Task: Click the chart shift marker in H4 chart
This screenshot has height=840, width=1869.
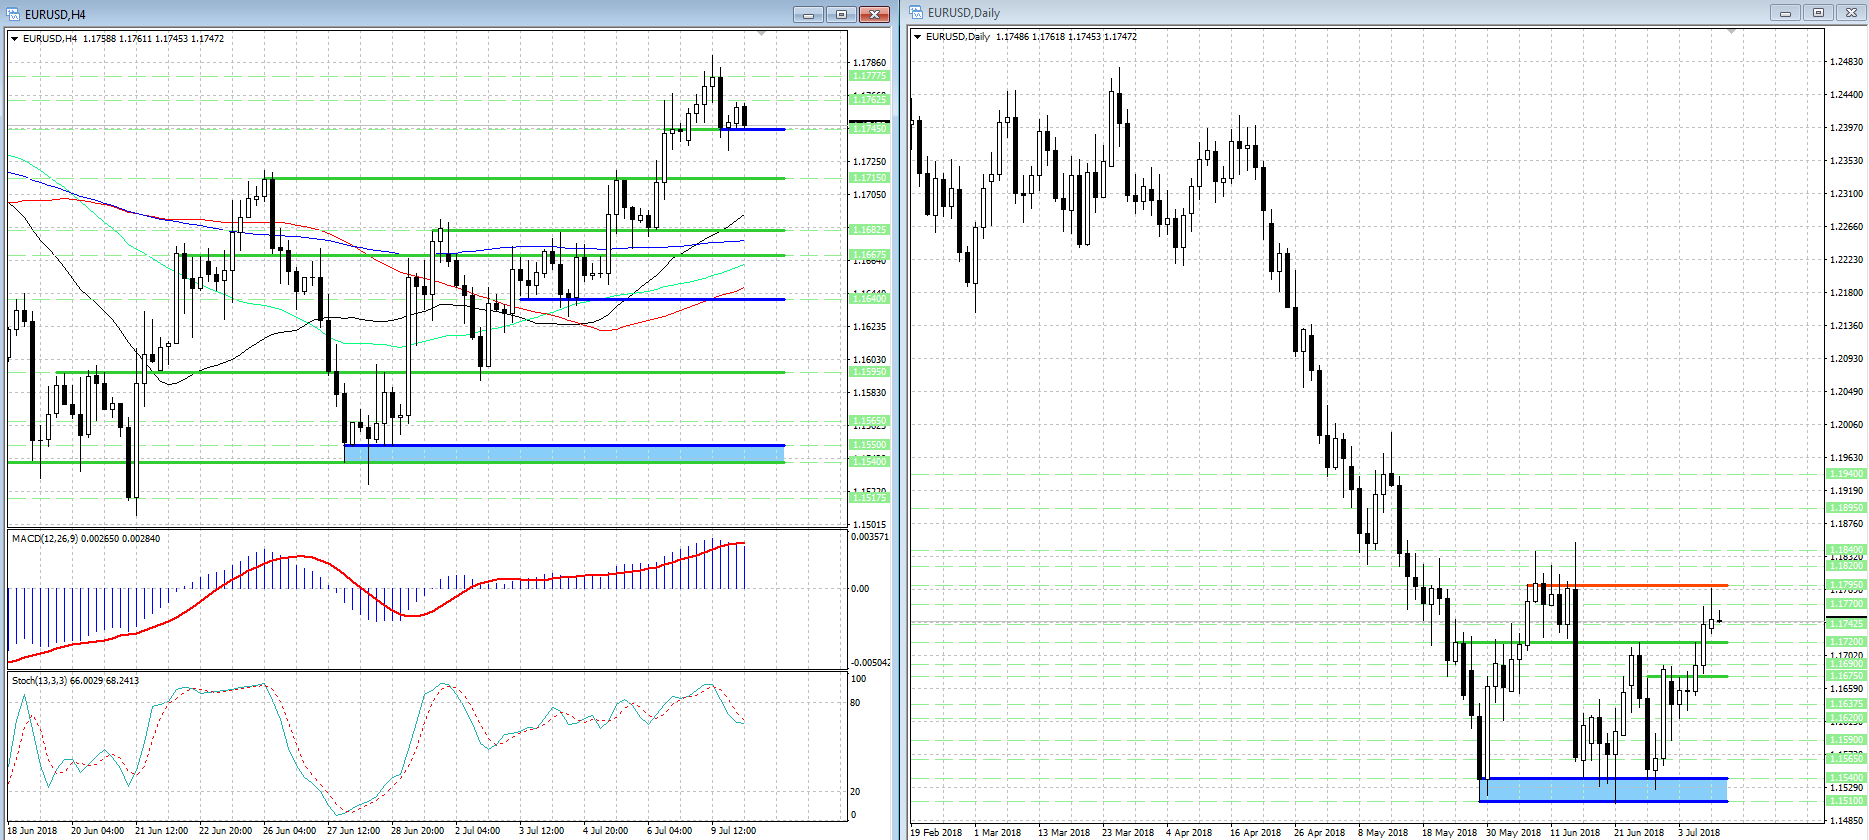Action: [x=762, y=34]
